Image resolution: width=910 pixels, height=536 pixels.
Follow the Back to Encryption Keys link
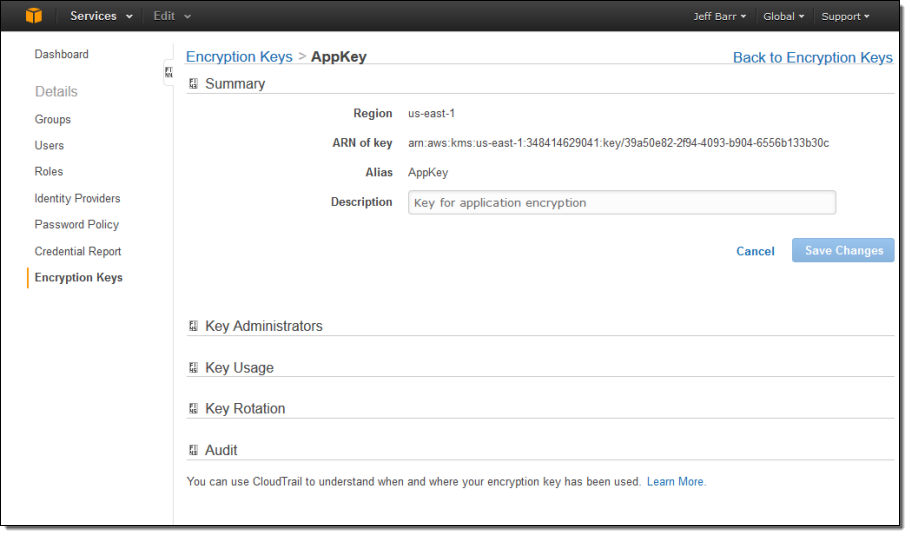point(812,57)
